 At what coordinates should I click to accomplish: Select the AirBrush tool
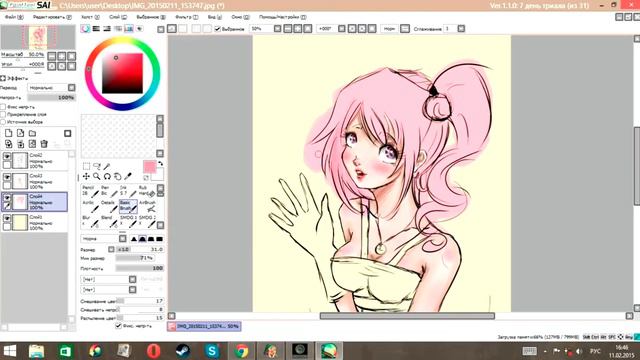click(x=147, y=207)
